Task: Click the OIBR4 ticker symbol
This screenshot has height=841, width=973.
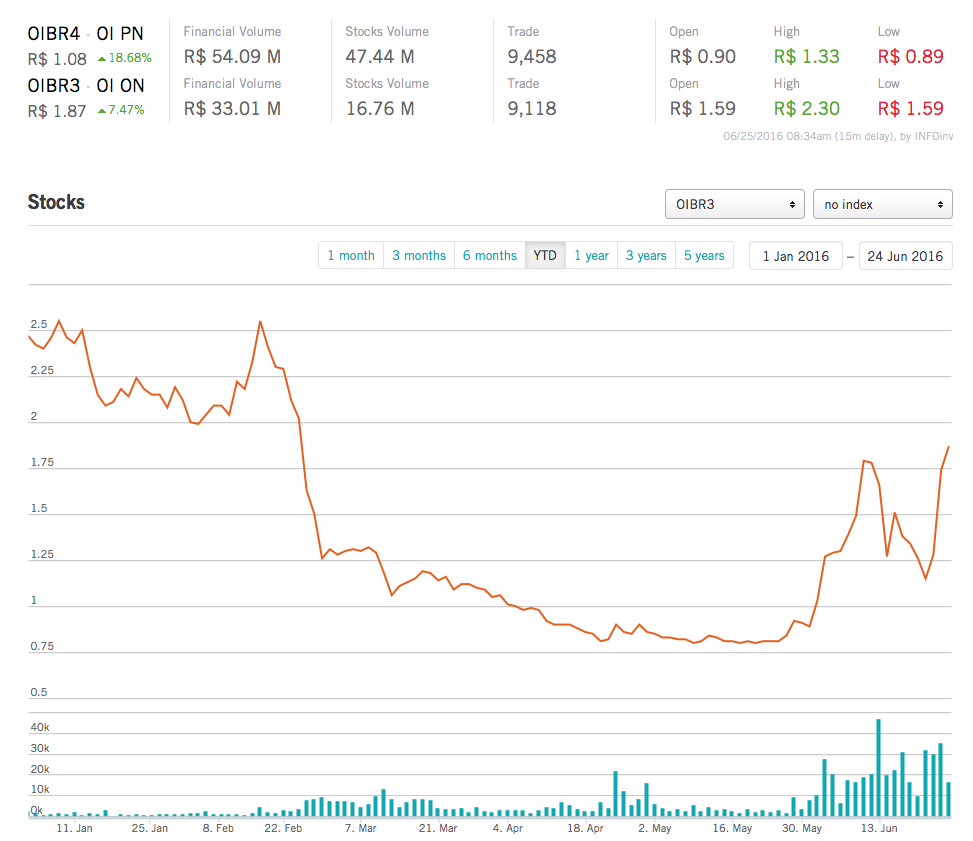Action: [x=54, y=33]
